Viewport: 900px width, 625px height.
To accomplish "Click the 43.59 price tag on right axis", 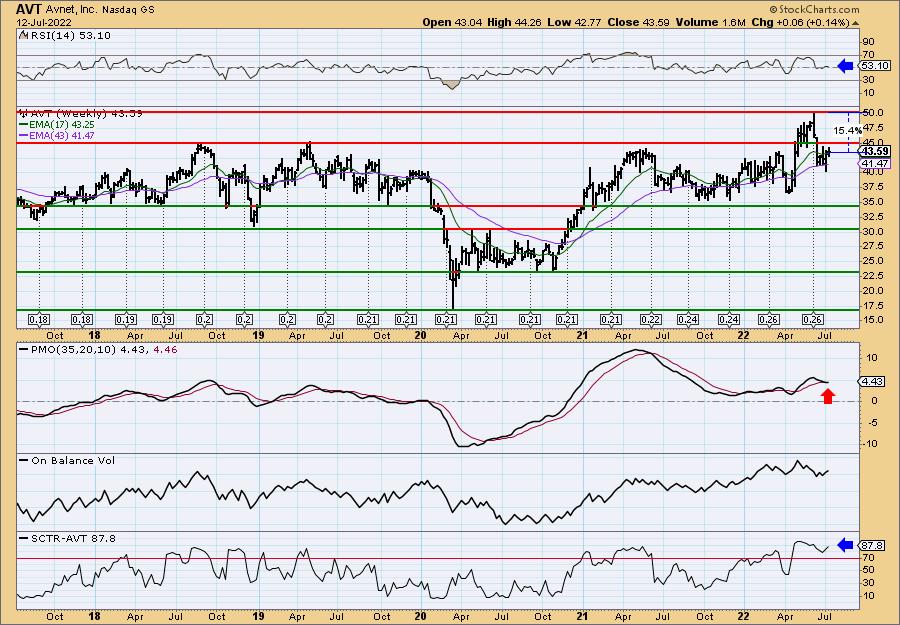I will tap(875, 152).
